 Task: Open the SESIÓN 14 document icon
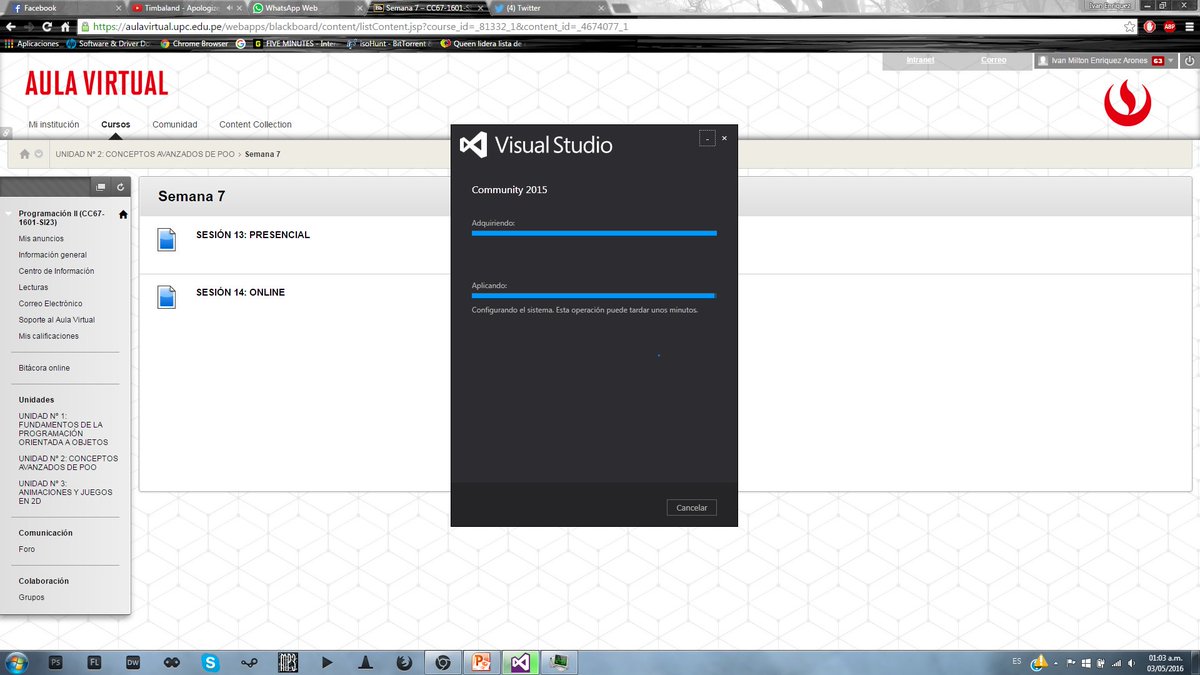click(166, 297)
